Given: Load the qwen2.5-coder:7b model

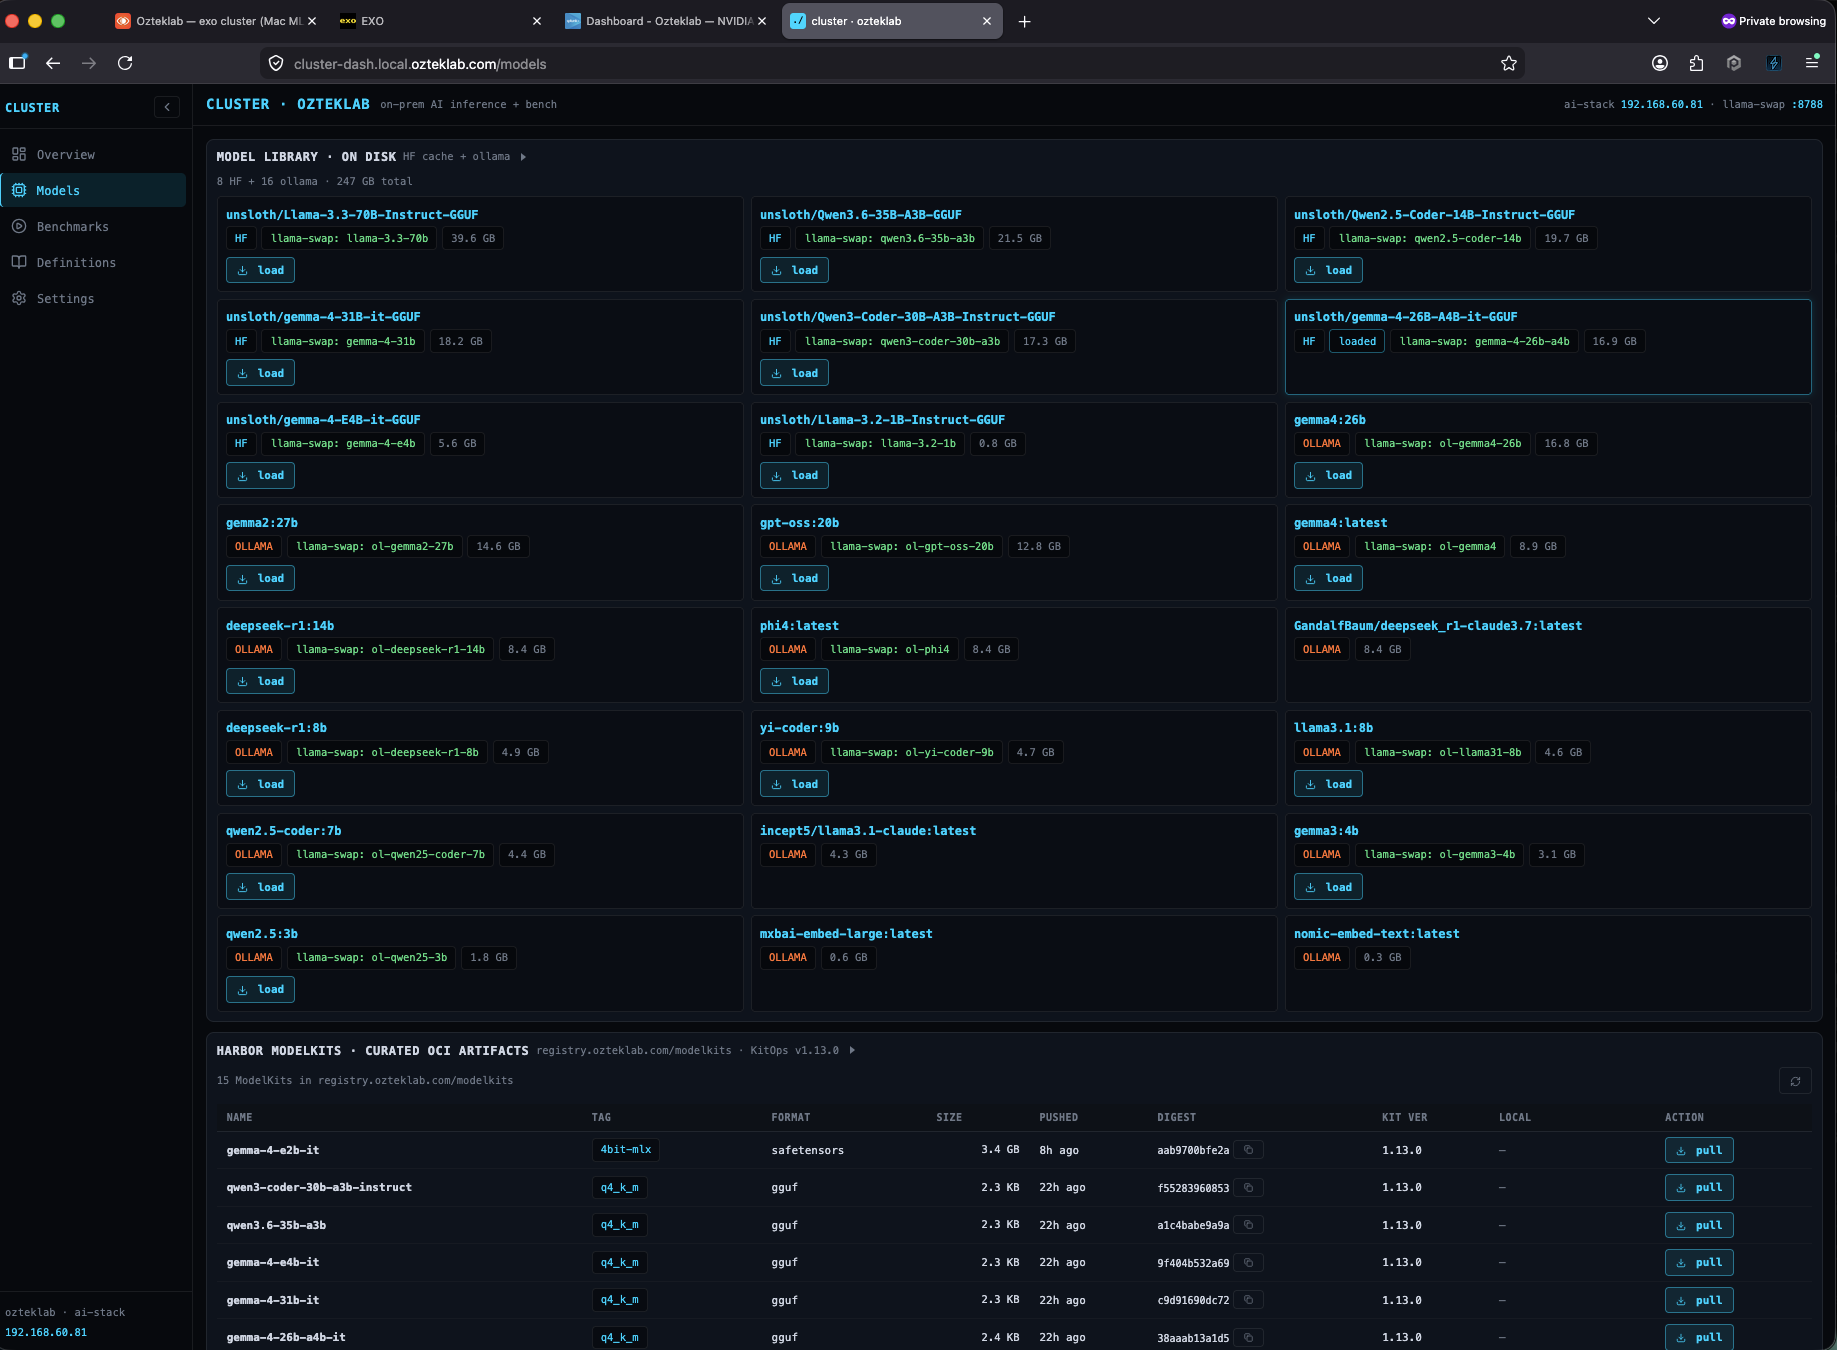Looking at the screenshot, I should [x=260, y=888].
